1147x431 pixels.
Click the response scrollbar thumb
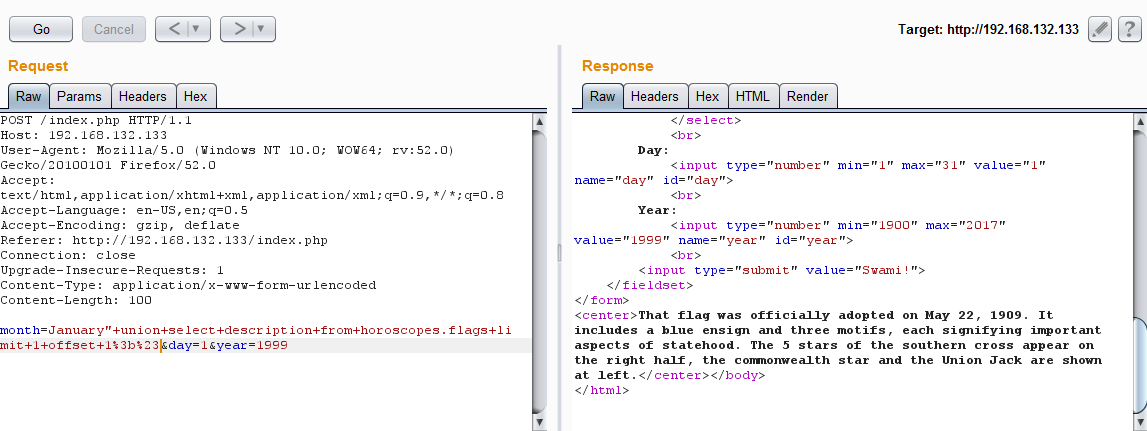[1140, 364]
